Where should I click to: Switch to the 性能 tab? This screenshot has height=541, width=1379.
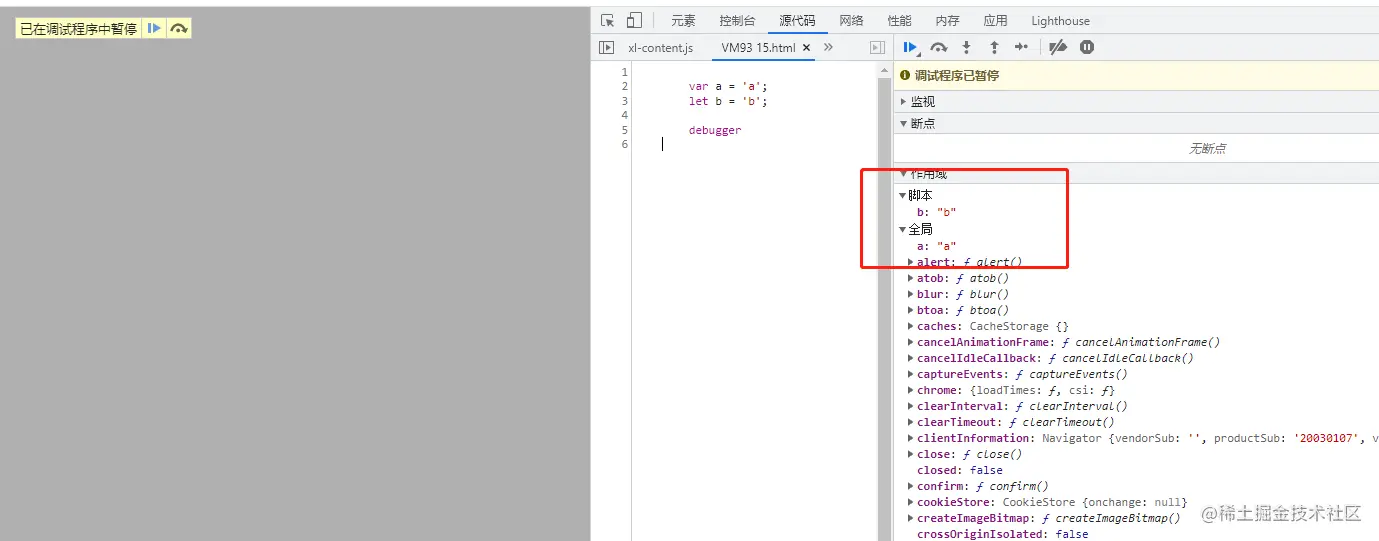pos(899,20)
